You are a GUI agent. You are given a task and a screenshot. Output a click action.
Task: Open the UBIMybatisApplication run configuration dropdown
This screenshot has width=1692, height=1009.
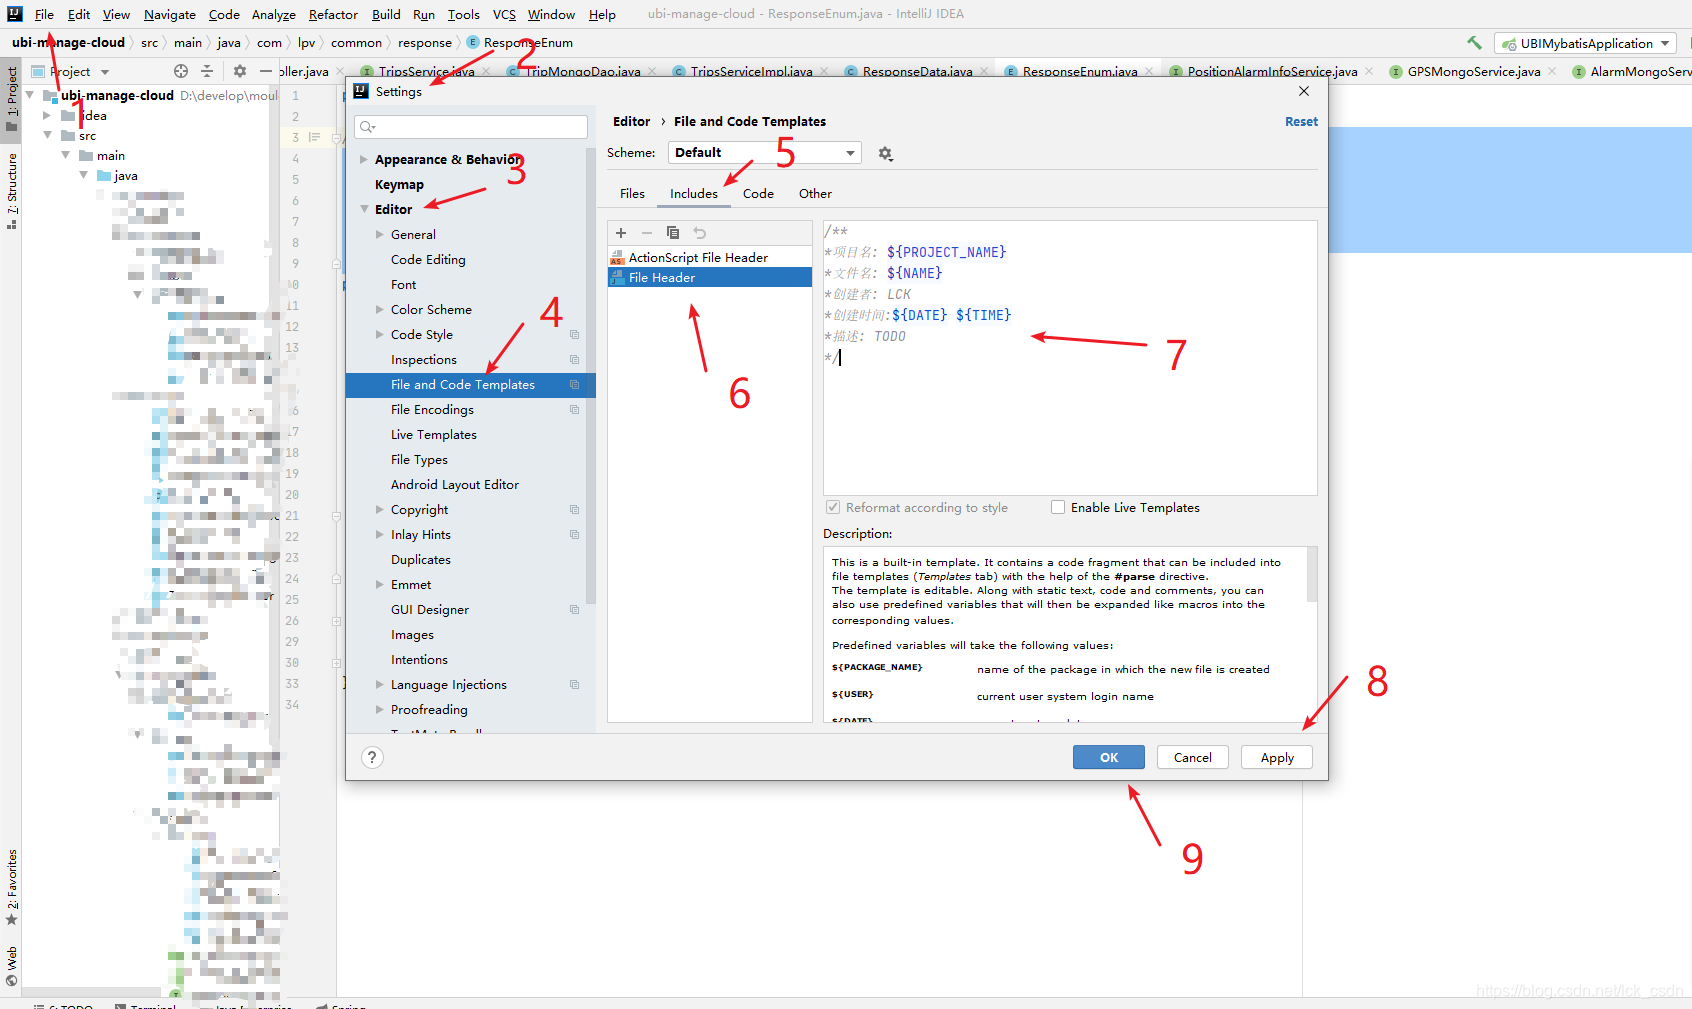point(1586,43)
